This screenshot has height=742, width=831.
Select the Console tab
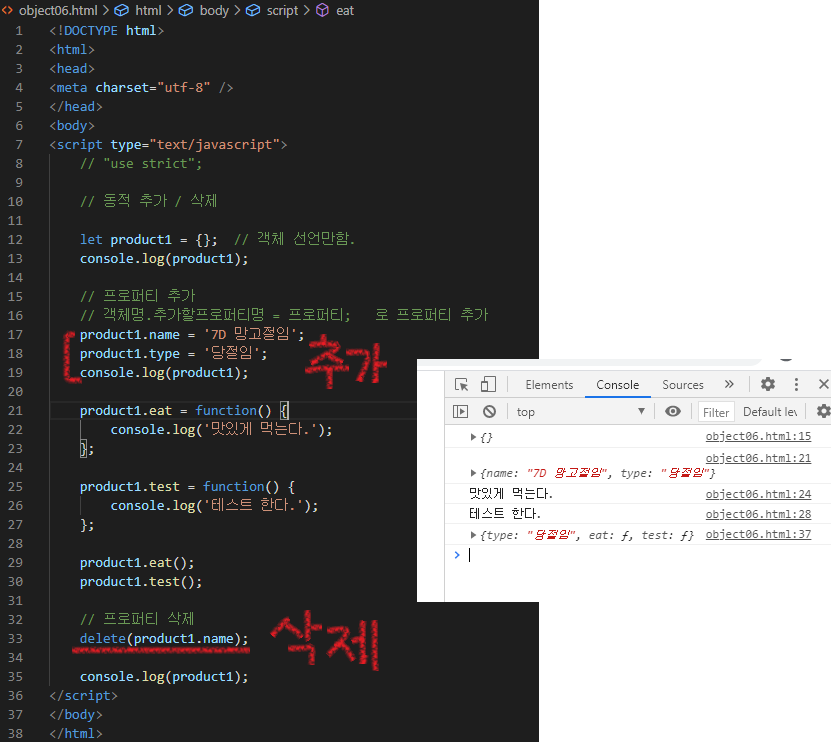click(617, 385)
